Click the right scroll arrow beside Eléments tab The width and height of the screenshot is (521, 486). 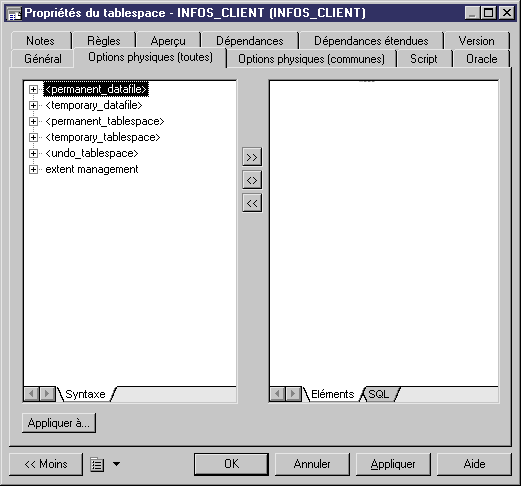pos(293,394)
